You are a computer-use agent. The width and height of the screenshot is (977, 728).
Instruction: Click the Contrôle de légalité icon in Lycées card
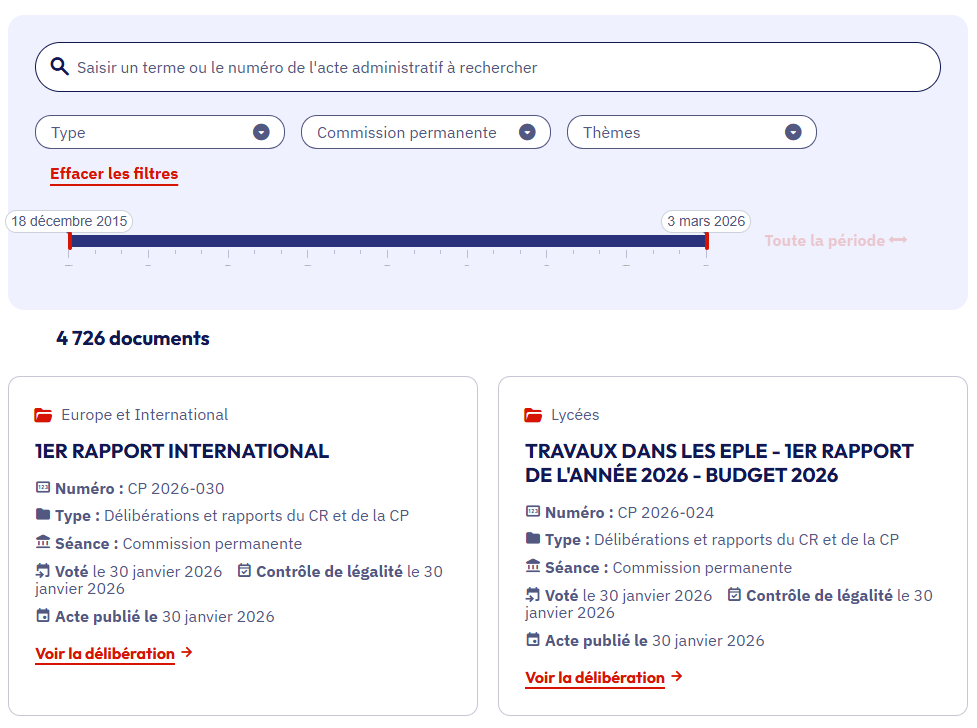734,595
